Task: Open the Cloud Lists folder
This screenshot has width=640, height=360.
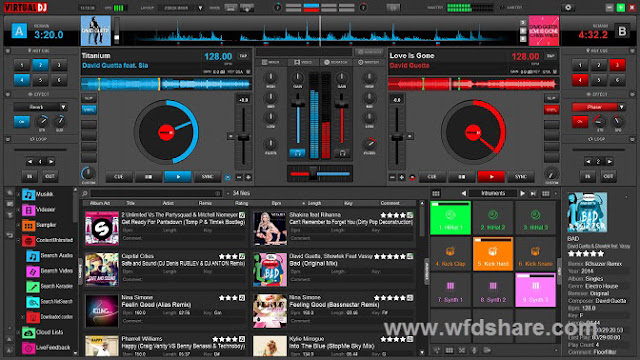Action: coord(43,332)
